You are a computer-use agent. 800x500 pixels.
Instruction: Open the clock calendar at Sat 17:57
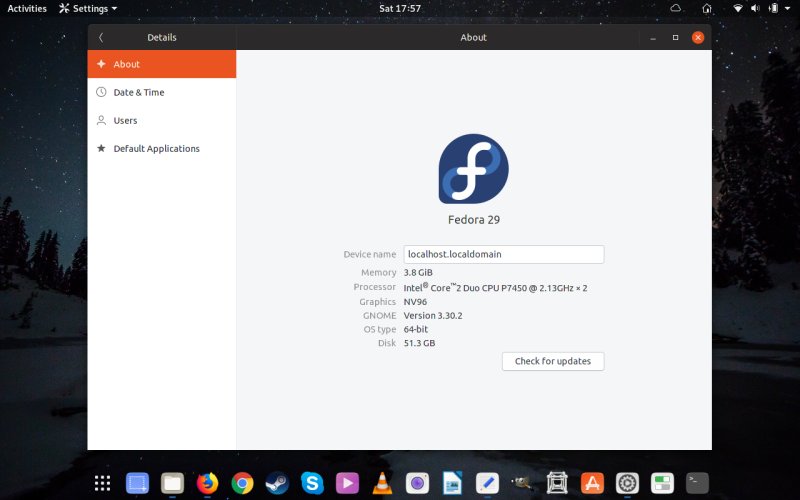click(x=400, y=8)
